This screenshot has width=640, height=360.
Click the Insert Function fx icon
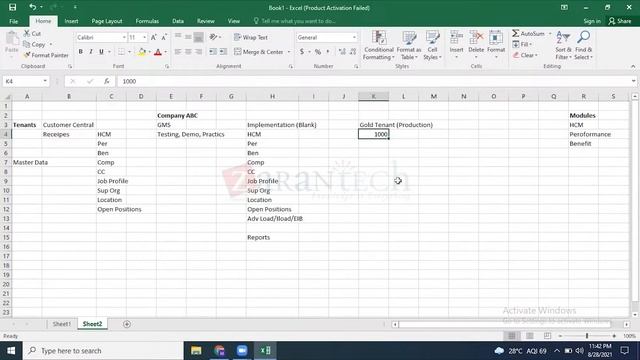pos(107,81)
